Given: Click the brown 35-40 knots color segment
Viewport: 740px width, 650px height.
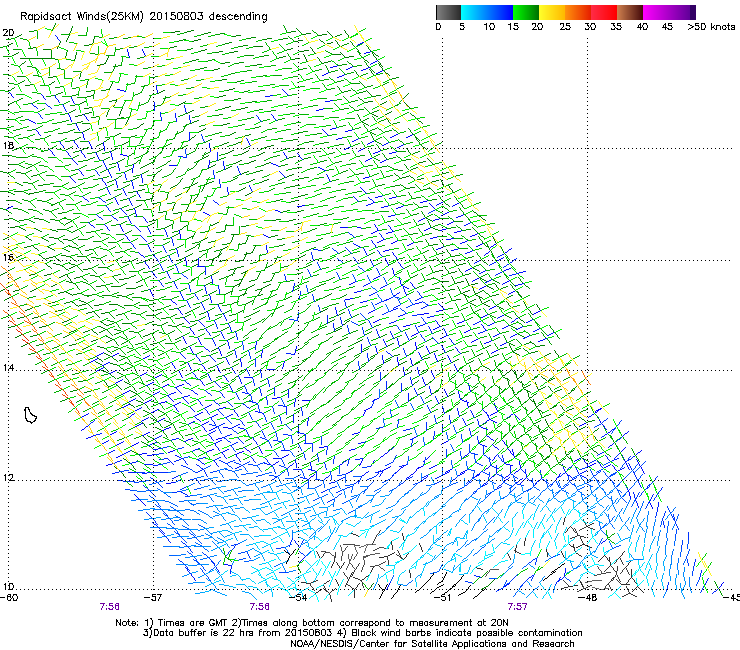Looking at the screenshot, I should (x=630, y=12).
